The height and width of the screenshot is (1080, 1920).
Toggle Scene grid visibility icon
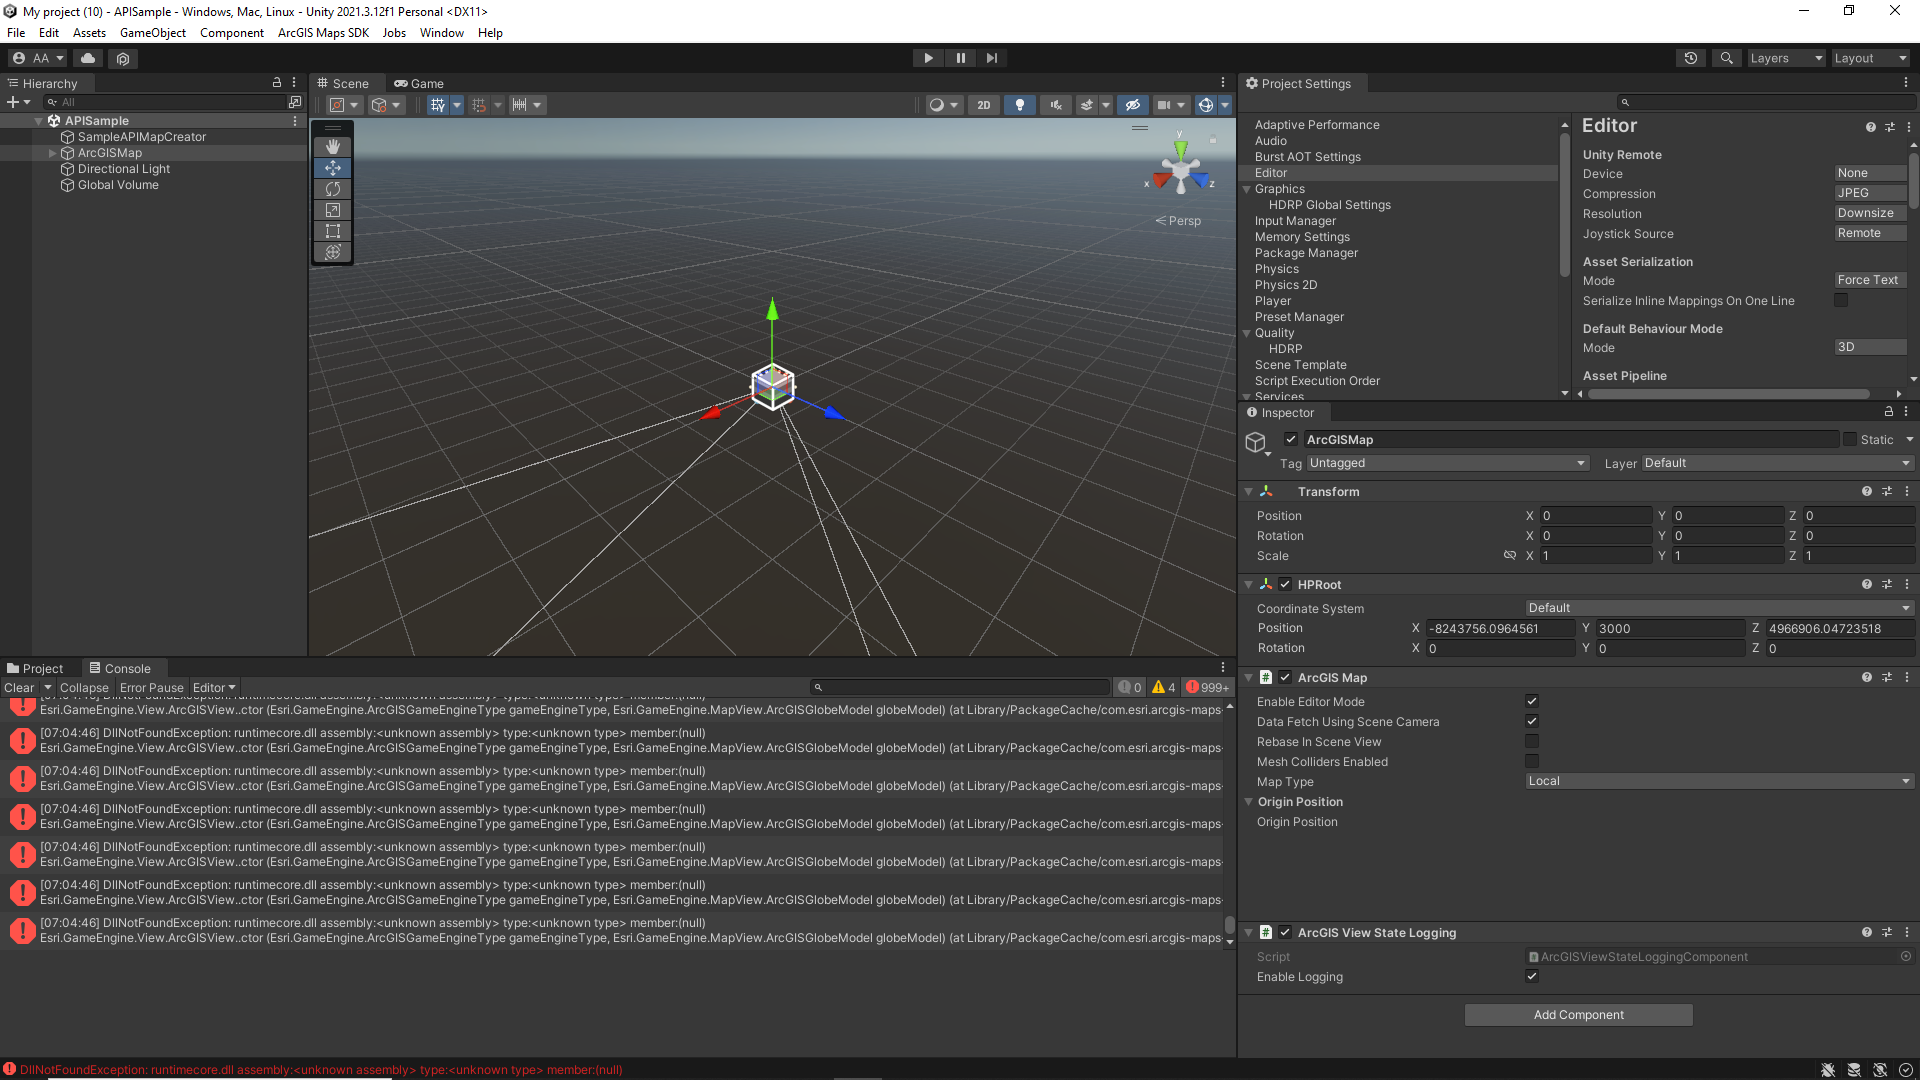pos(438,105)
